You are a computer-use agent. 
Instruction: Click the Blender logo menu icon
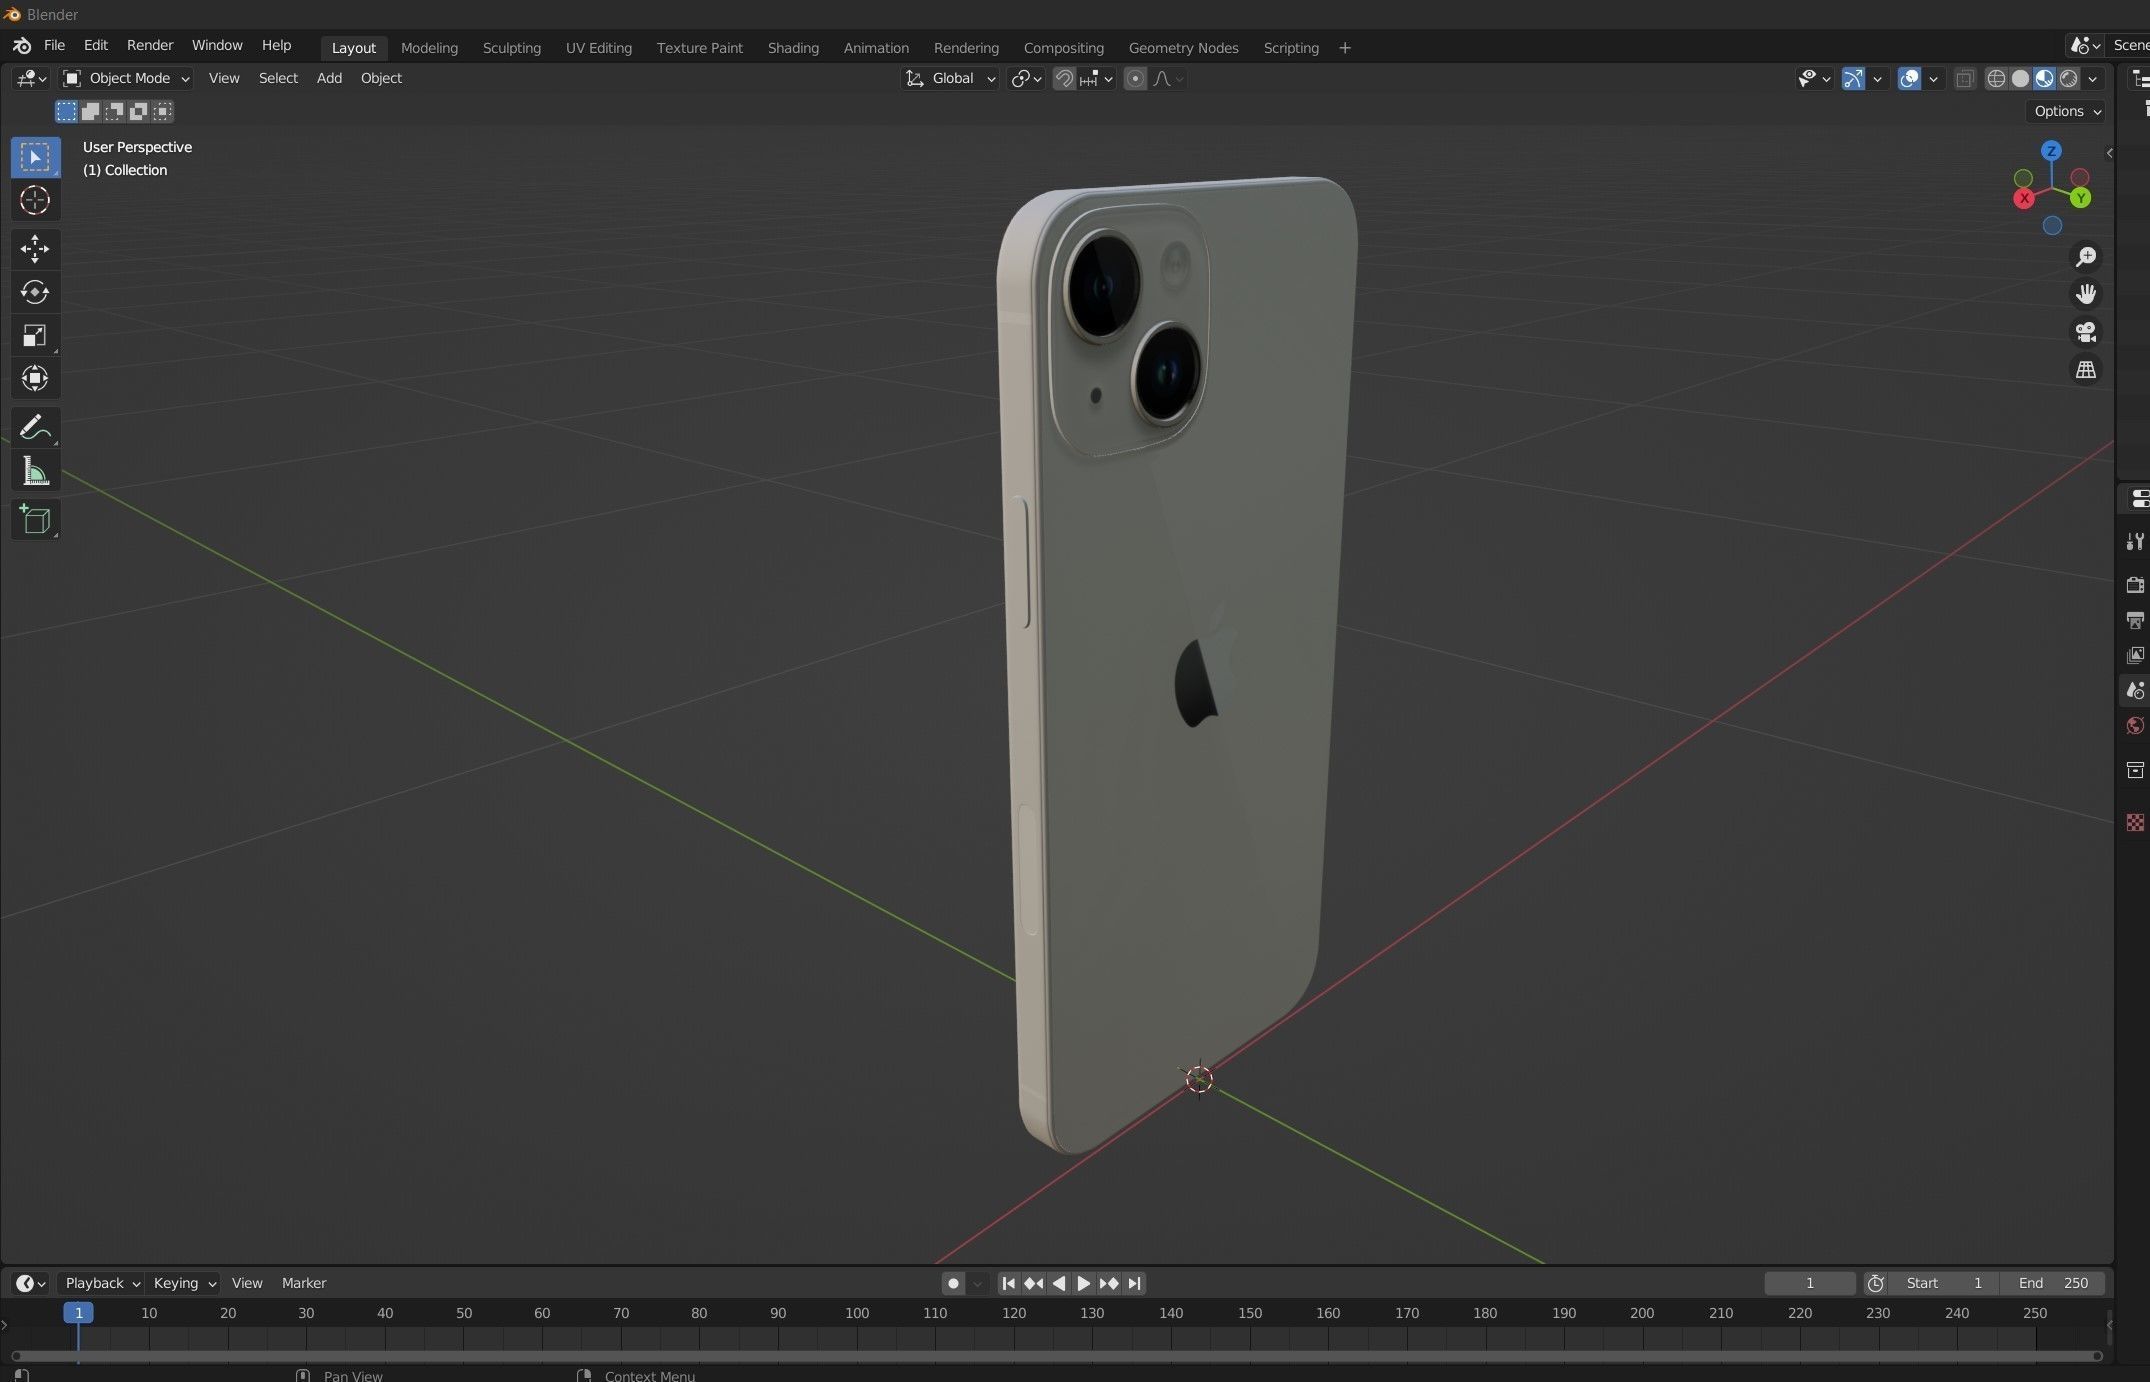tap(22, 46)
